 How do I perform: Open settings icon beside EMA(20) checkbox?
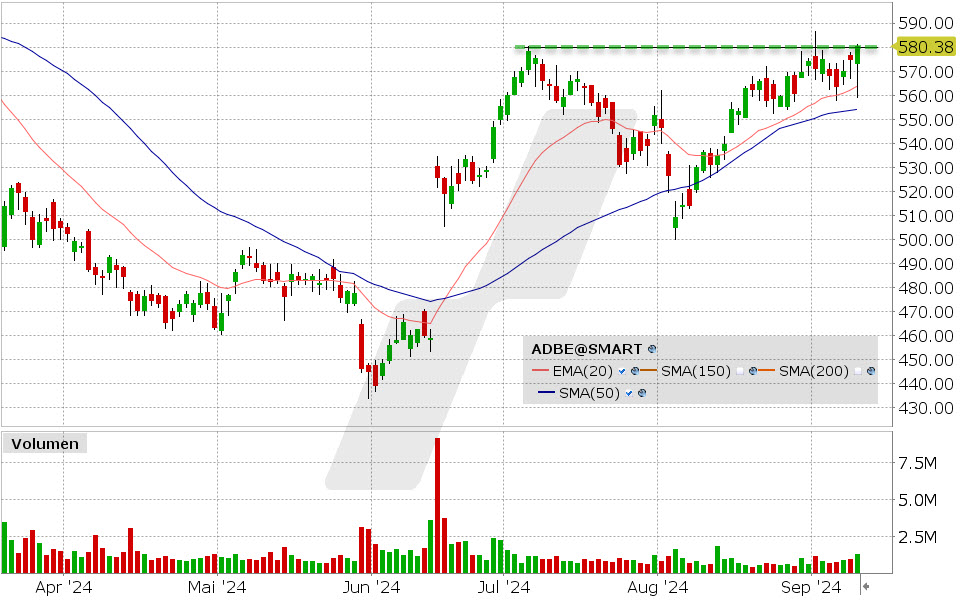point(635,371)
